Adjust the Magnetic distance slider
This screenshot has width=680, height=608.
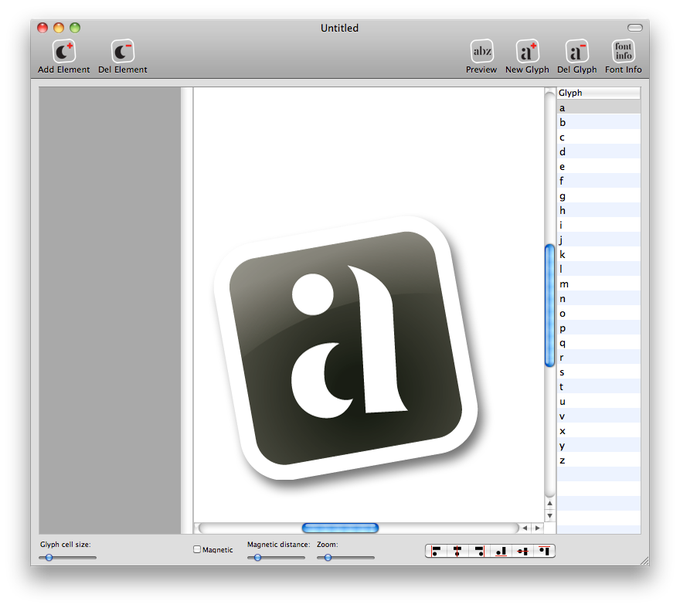click(x=276, y=558)
